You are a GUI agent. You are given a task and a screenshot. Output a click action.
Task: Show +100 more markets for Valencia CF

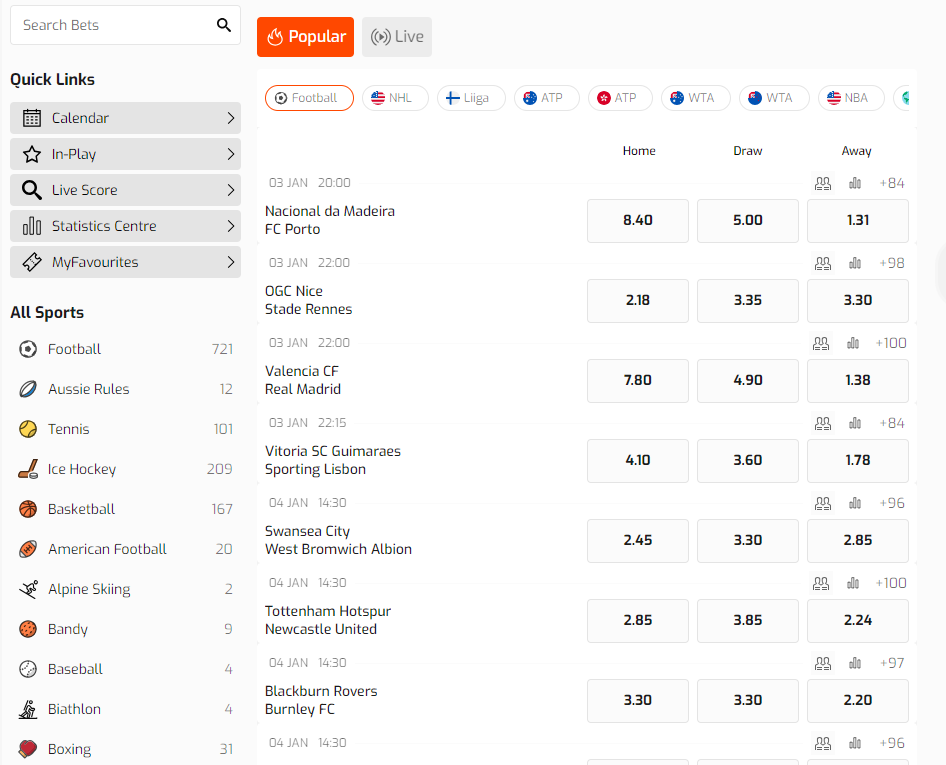coord(890,343)
